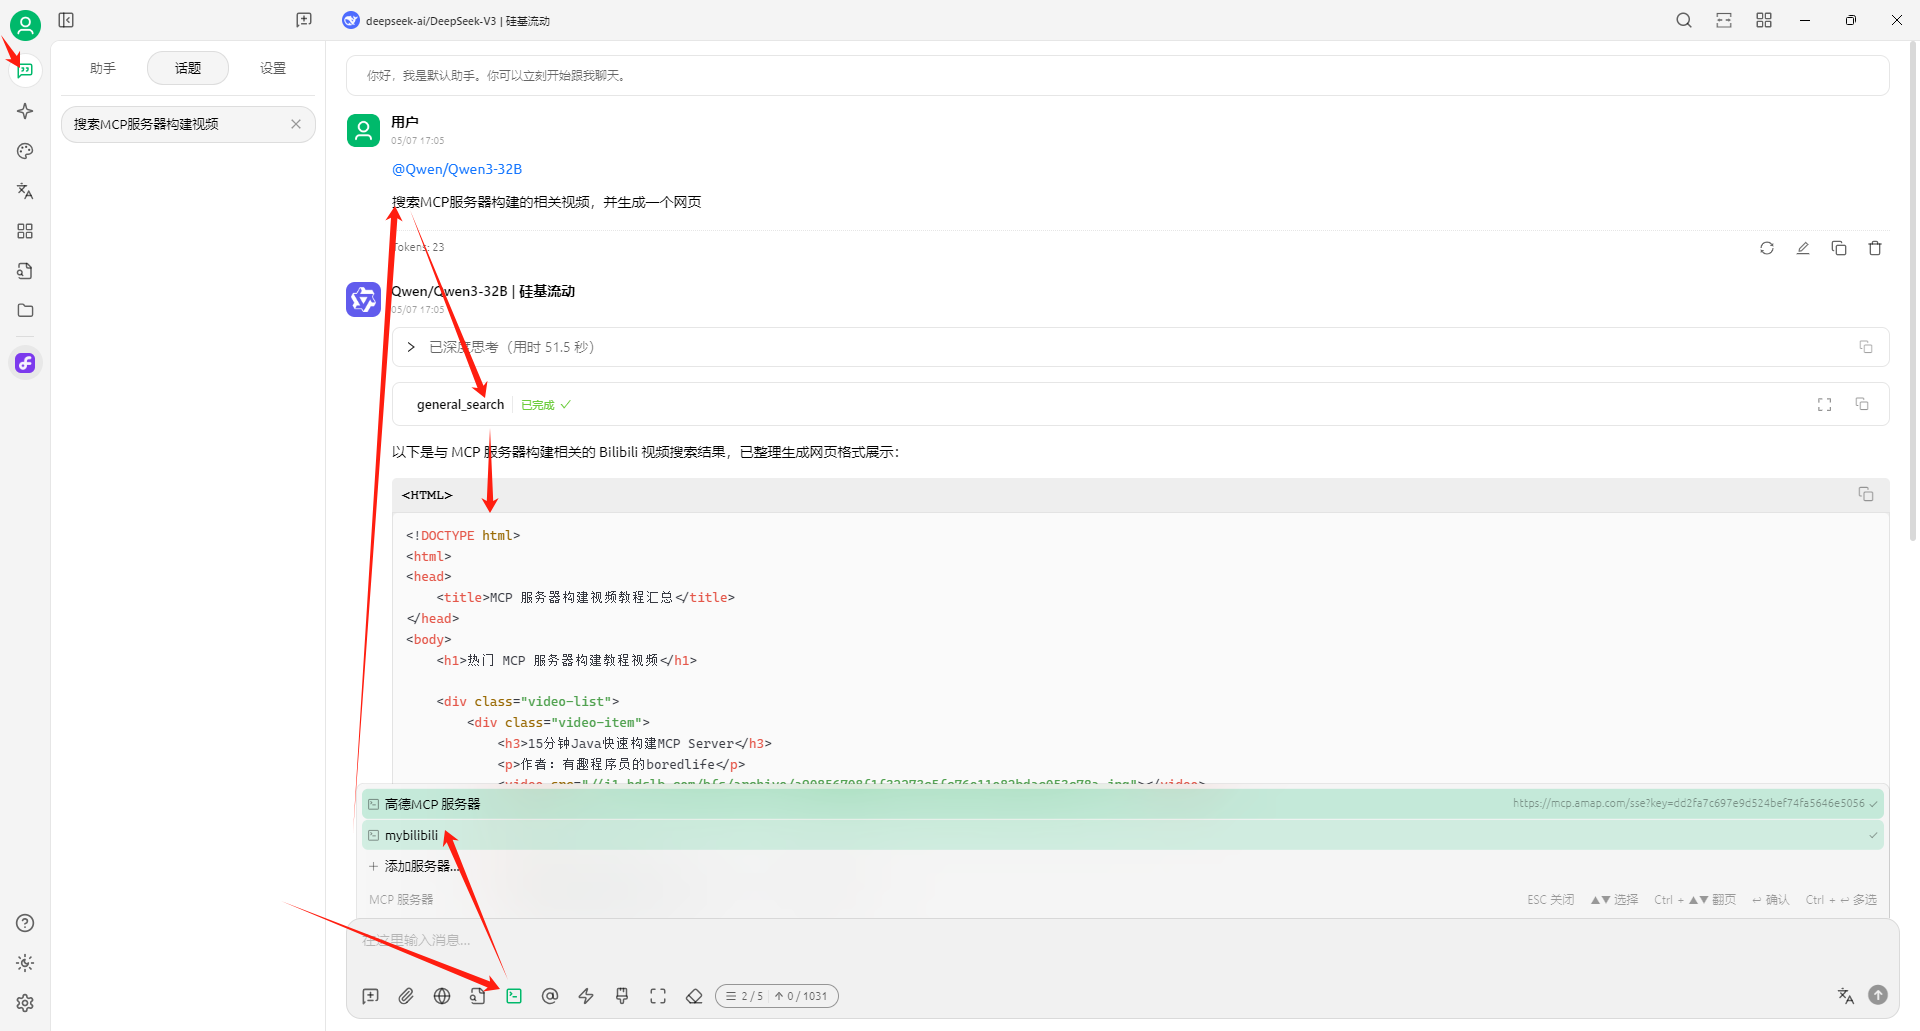Viewport: 1920px width, 1031px height.
Task: Mention a model with the @ icon
Action: tap(550, 996)
